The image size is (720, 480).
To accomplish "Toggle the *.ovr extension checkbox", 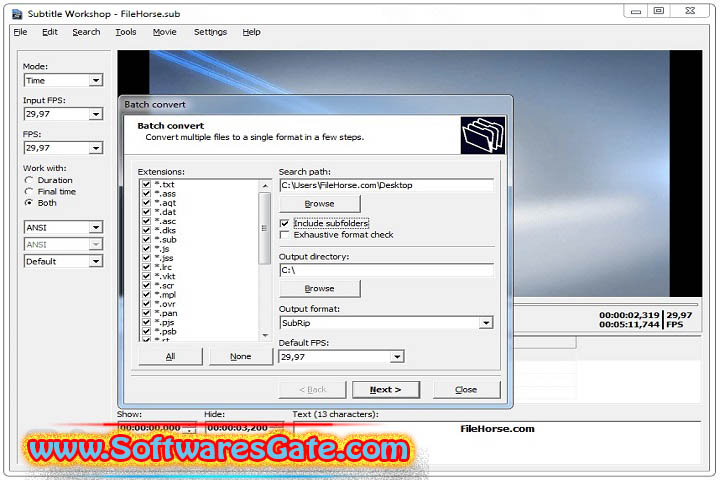I will 146,304.
